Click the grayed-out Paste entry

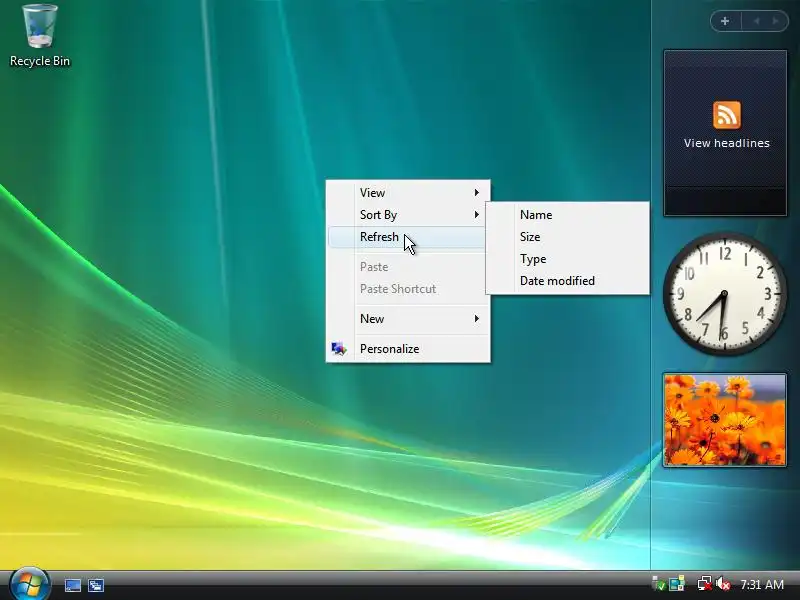point(407,267)
